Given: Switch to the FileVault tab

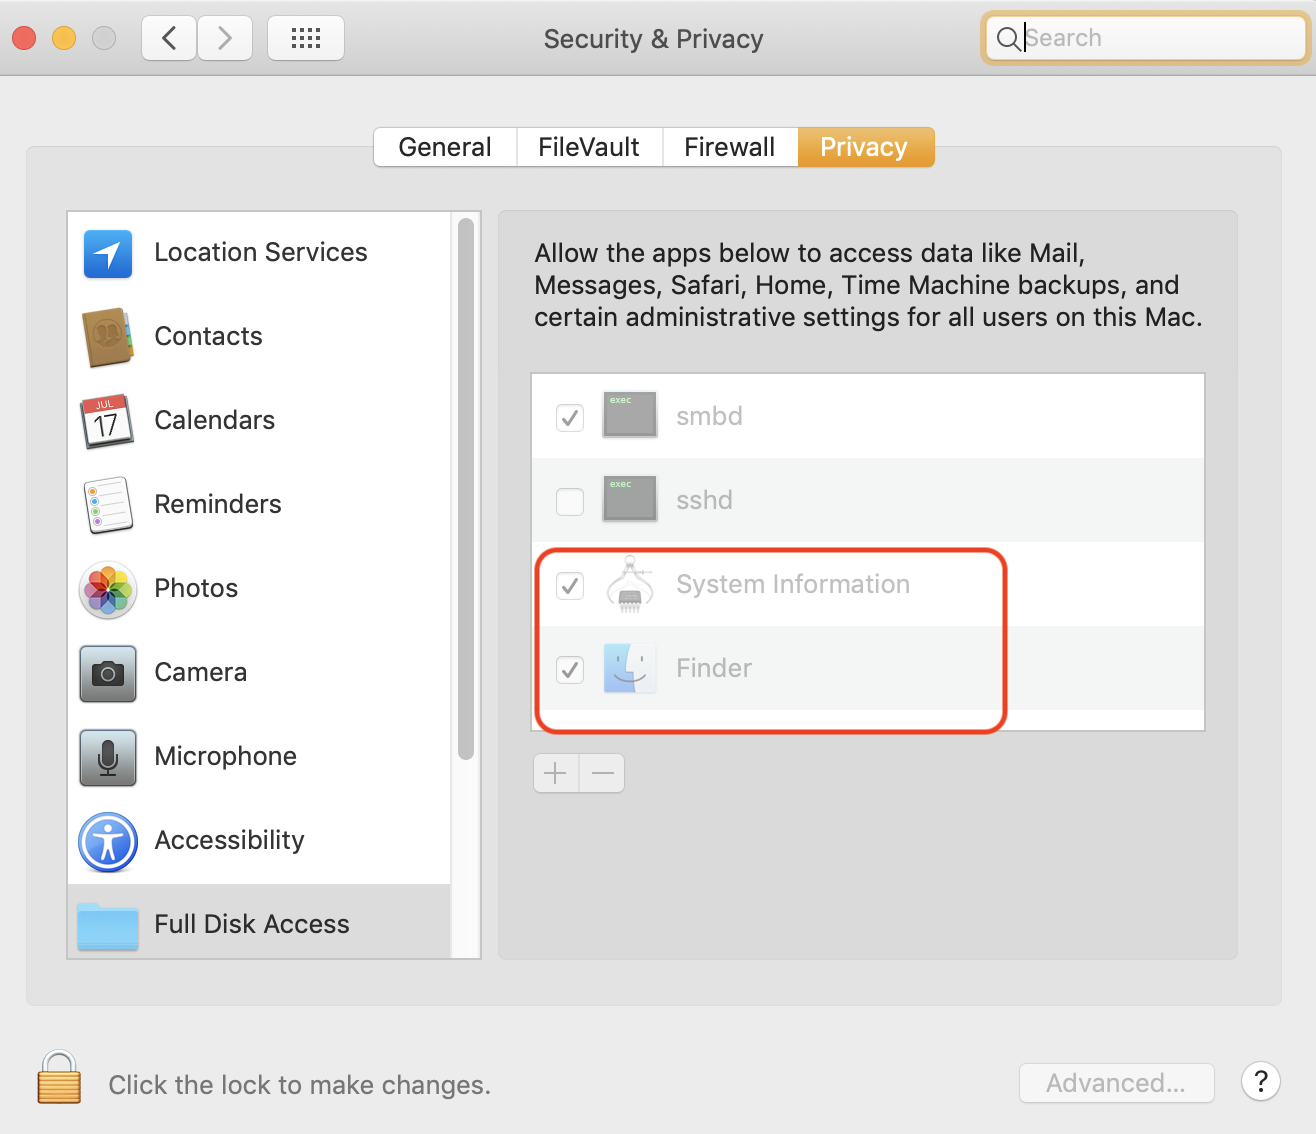Looking at the screenshot, I should click(588, 147).
